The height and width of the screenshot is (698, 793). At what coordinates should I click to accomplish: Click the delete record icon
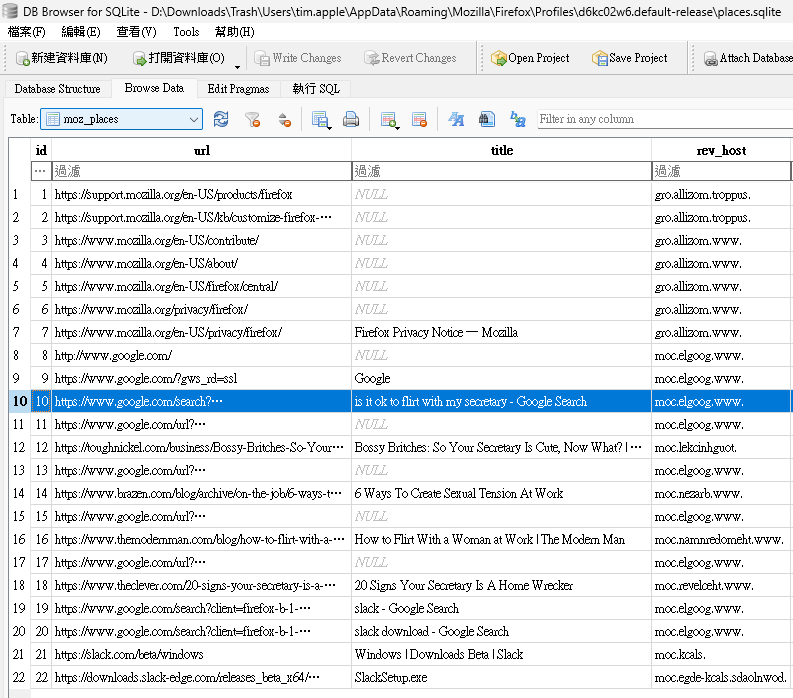(419, 119)
